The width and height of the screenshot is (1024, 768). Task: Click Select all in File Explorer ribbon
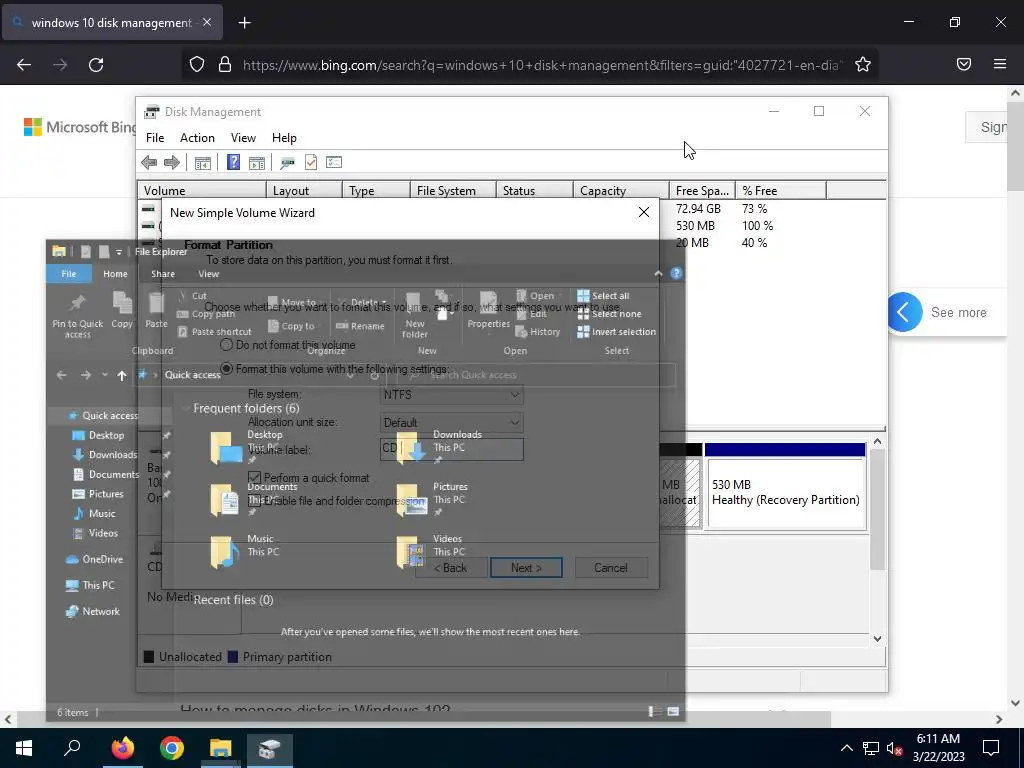point(603,296)
